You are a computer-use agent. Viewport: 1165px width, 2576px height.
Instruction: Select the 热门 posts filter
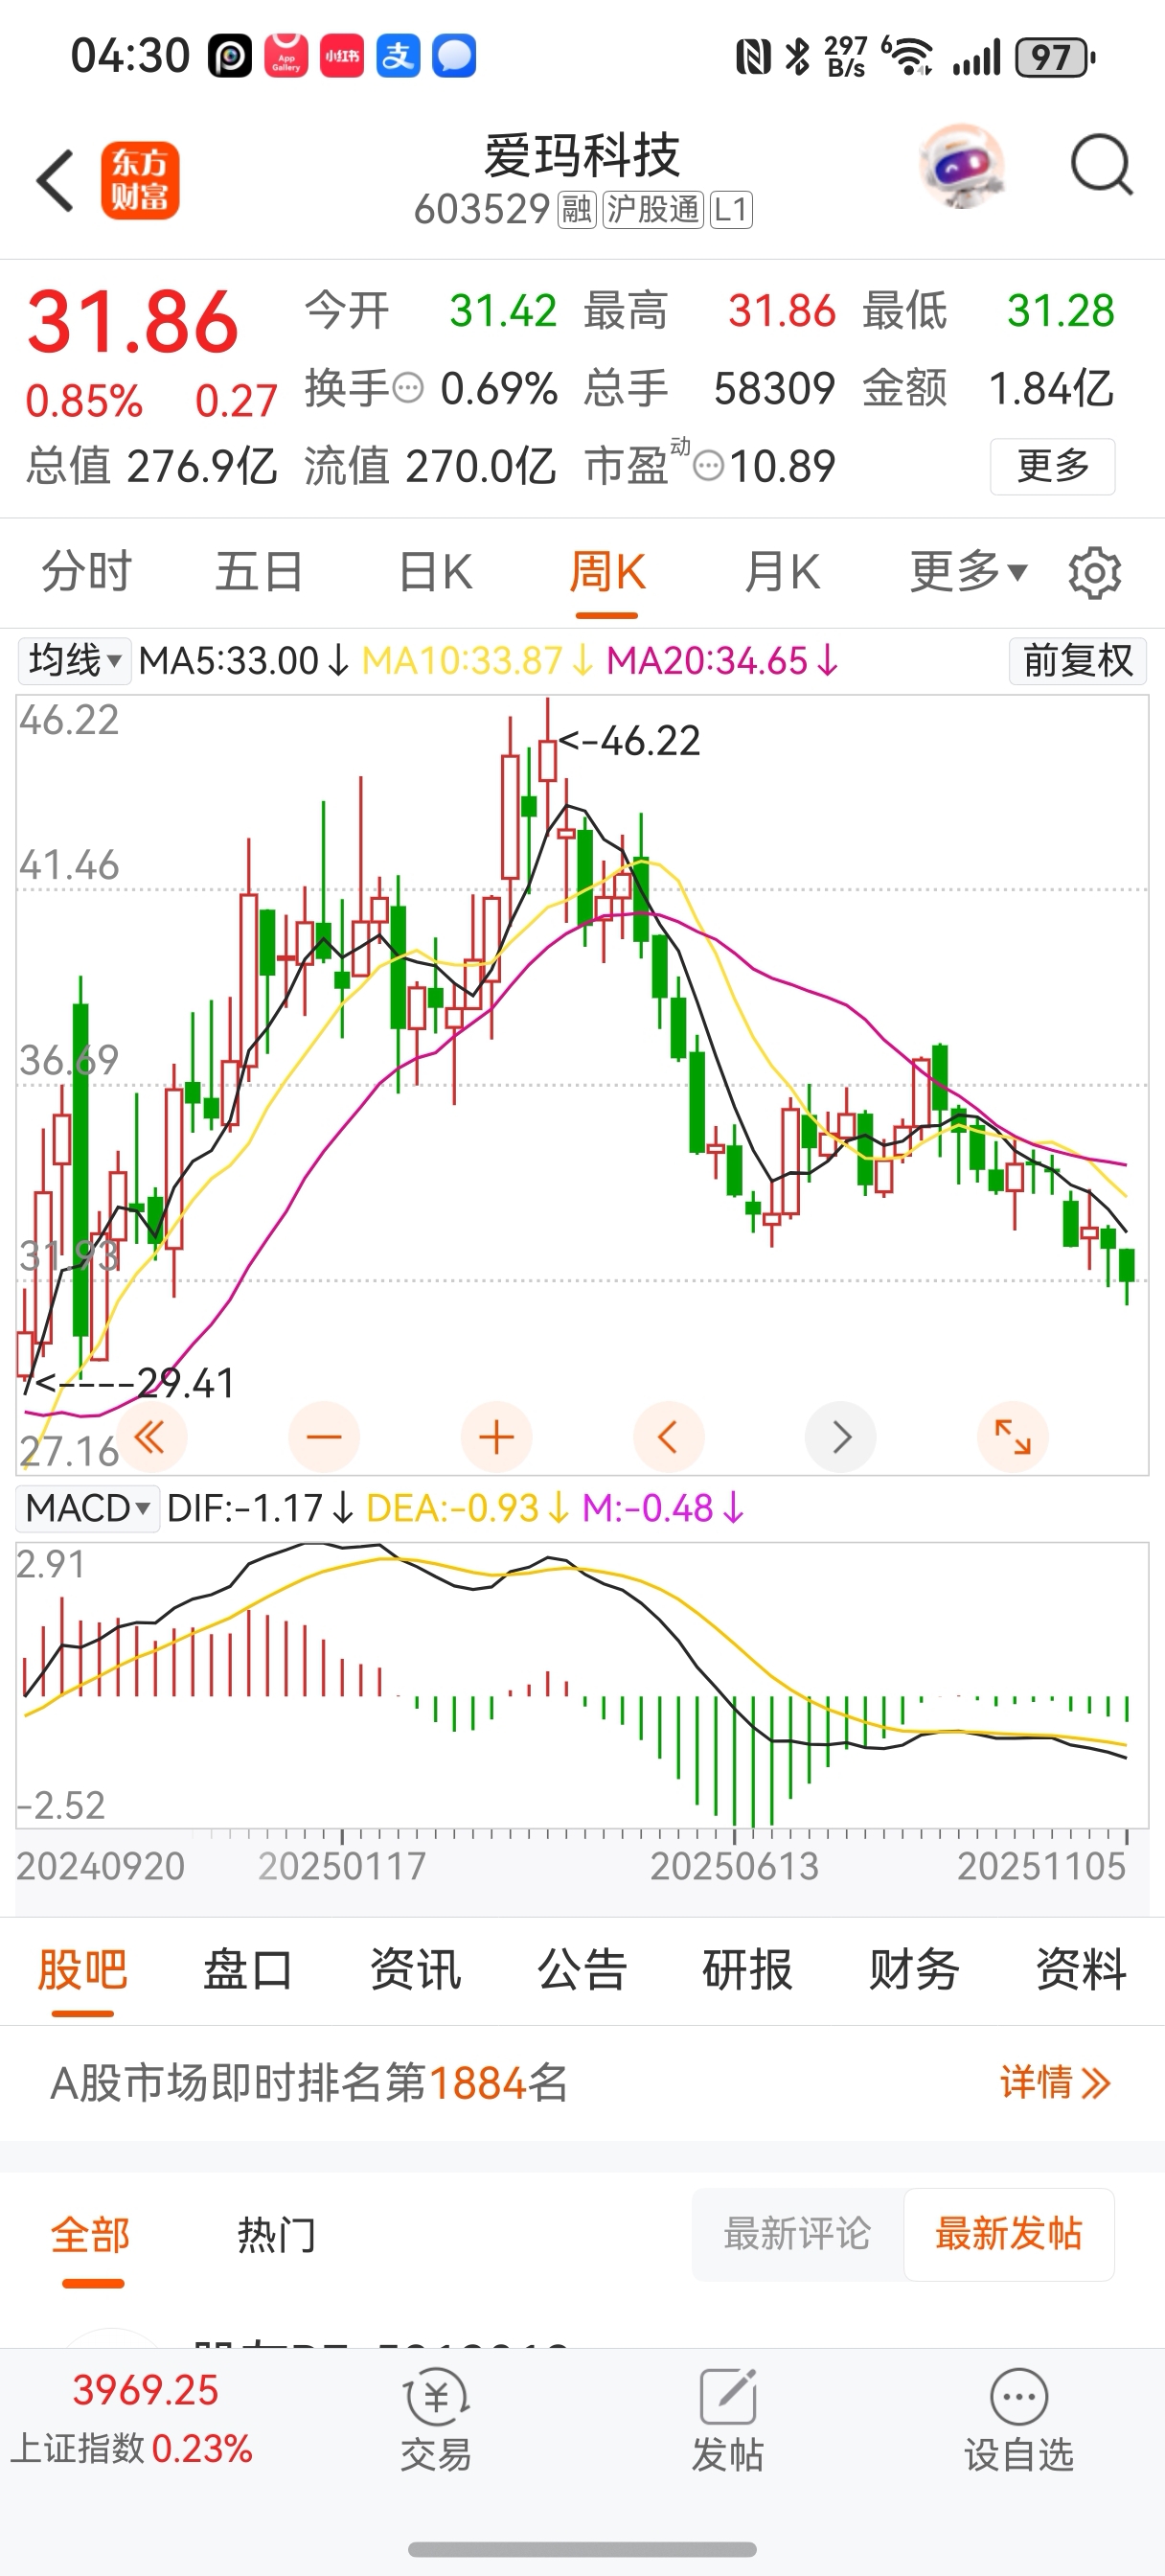click(x=277, y=2236)
